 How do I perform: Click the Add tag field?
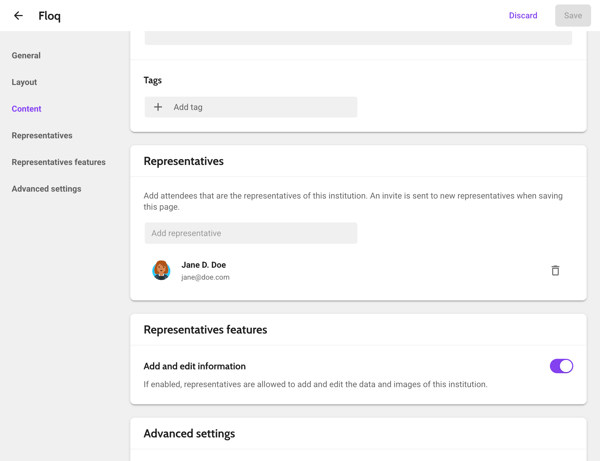coord(251,107)
